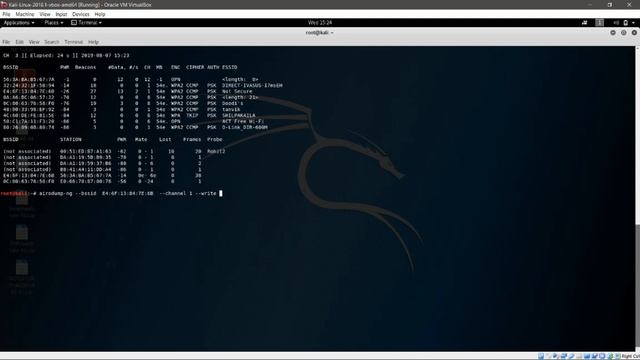Open terminal Search menu
Image resolution: width=640 pixels, height=360 pixels.
51,42
